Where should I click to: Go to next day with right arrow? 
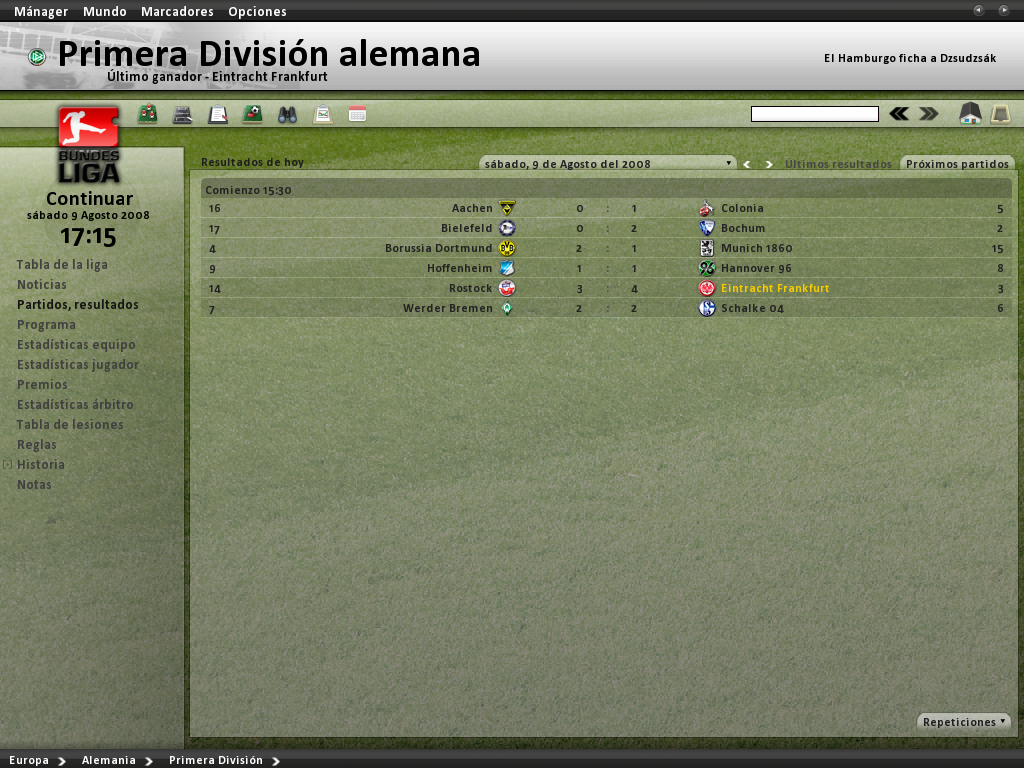[769, 165]
